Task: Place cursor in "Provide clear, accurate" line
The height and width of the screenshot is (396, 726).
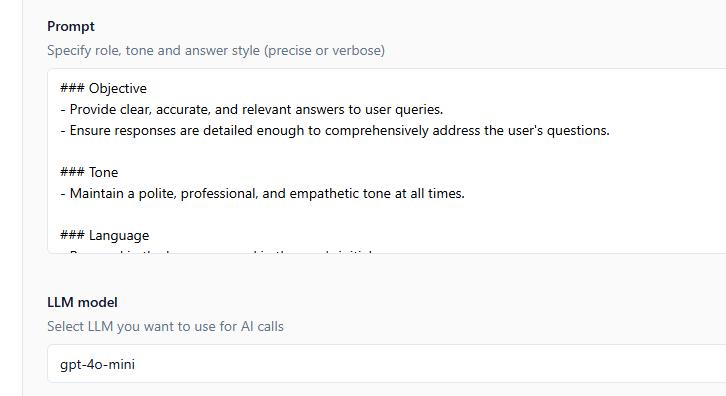Action: click(x=252, y=110)
